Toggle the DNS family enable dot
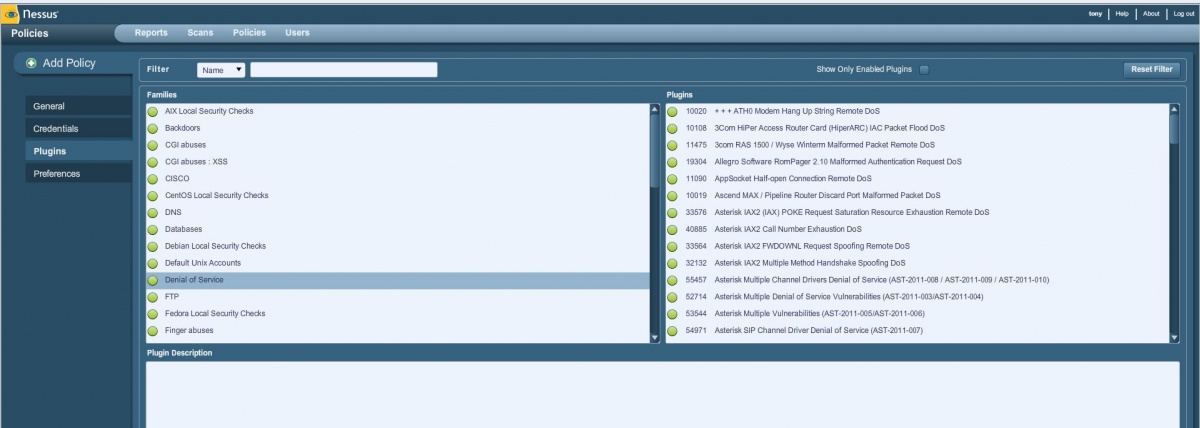 click(153, 213)
